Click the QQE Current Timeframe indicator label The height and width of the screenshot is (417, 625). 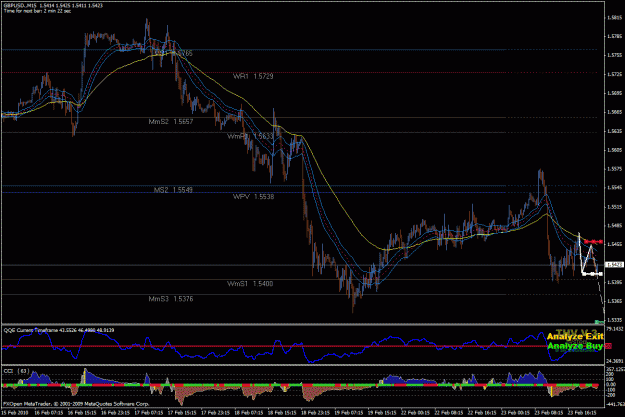coord(59,330)
